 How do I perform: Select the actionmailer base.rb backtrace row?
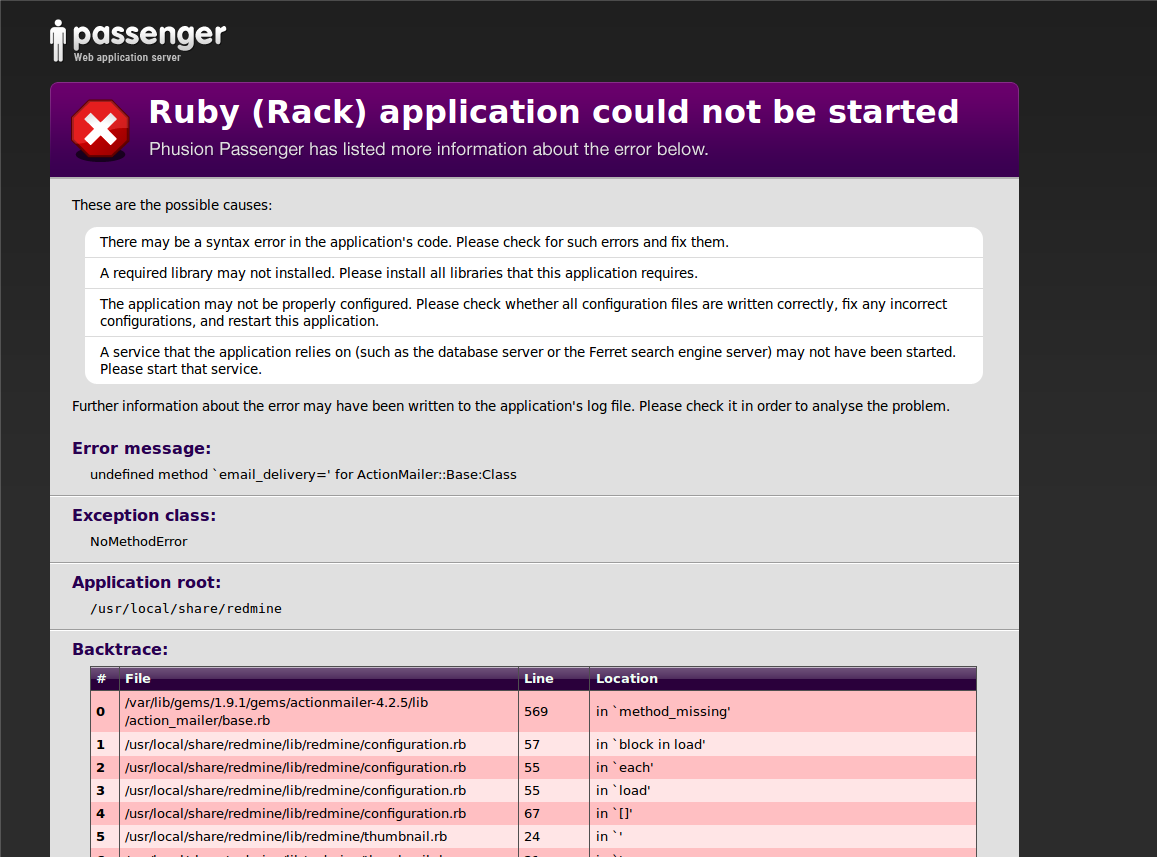tap(276, 711)
